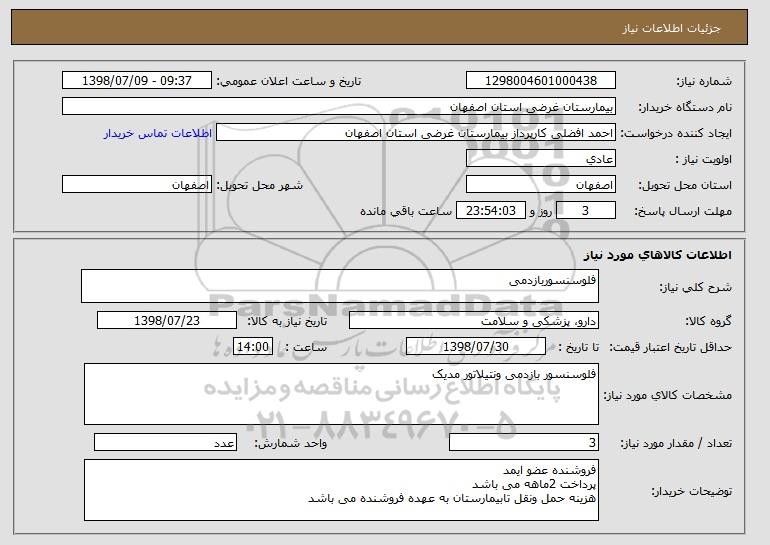Click the request creator field (احمد افضلی)
Viewport: 770px width, 545px height.
pyautogui.click(x=416, y=133)
